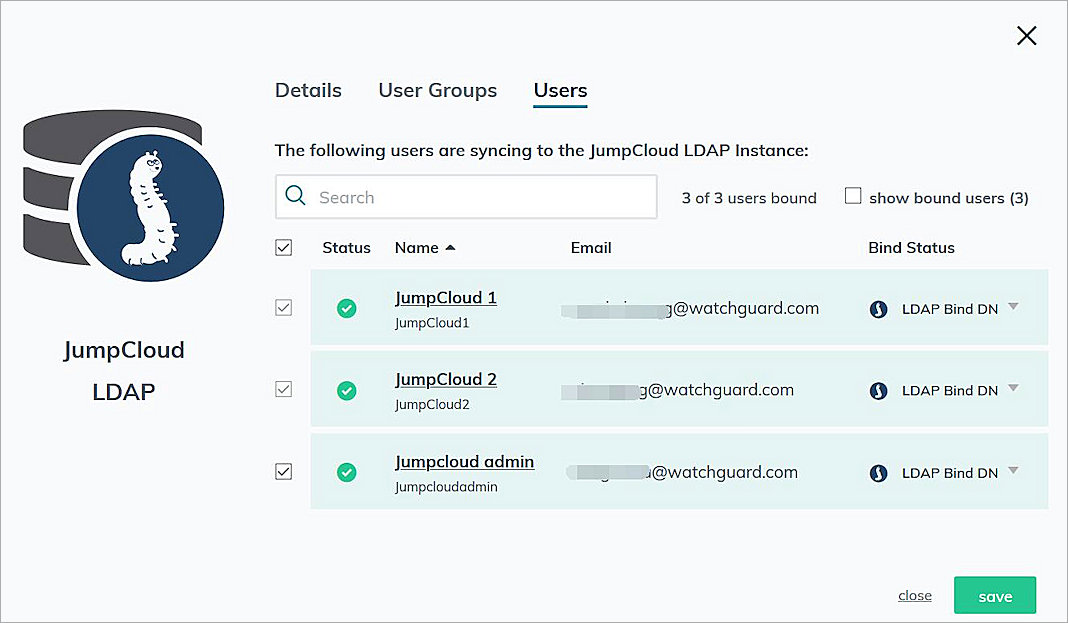This screenshot has height=623, width=1068.
Task: Click LDAP bind icon in Jumpcloud admin row
Action: tap(879, 473)
